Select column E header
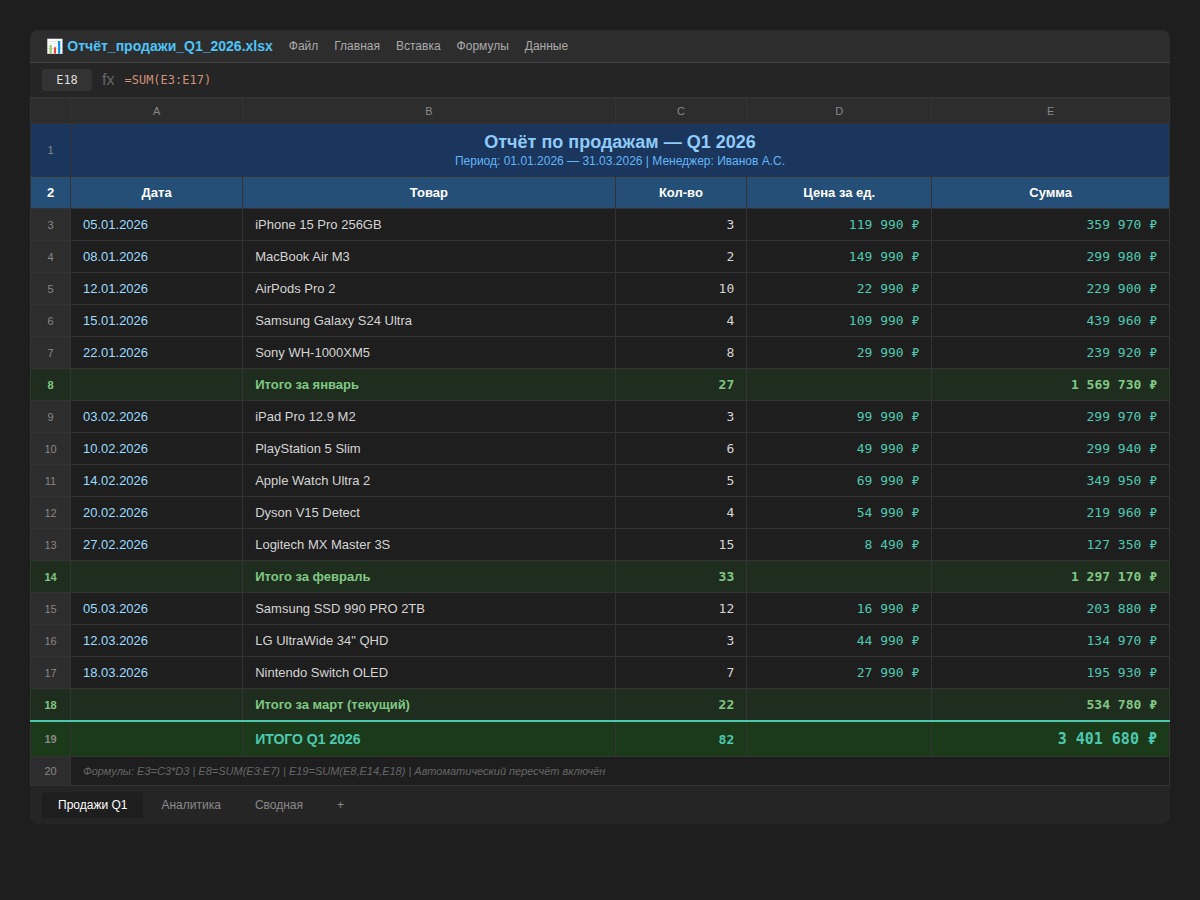 tap(1050, 111)
